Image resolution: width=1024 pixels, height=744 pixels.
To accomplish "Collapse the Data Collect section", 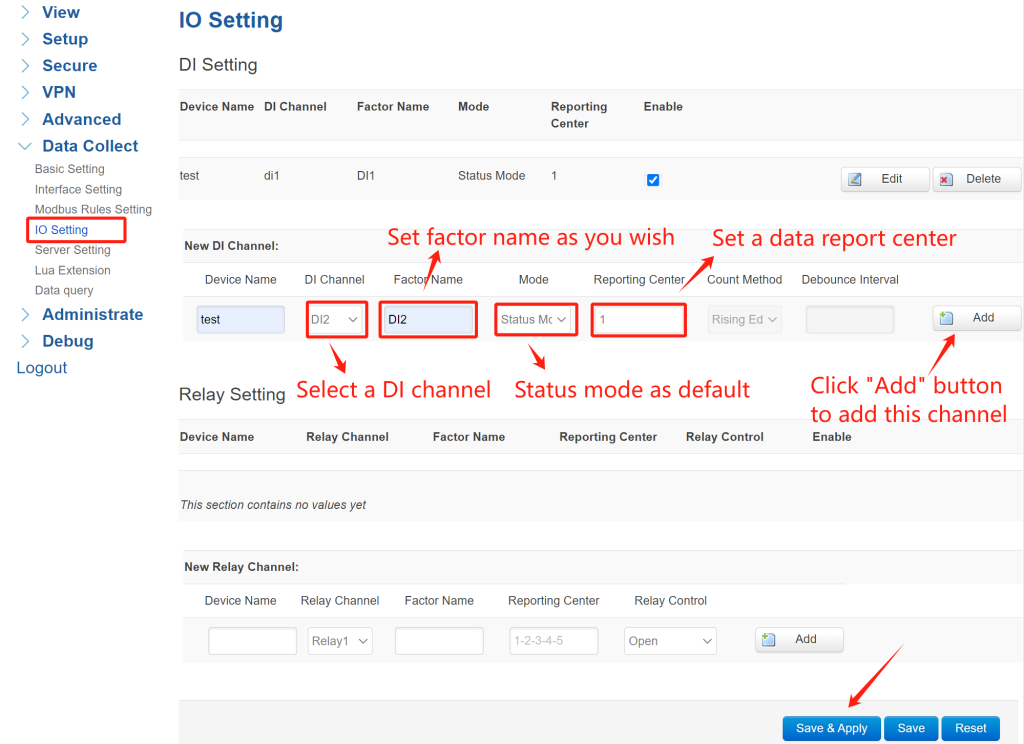I will pos(88,146).
